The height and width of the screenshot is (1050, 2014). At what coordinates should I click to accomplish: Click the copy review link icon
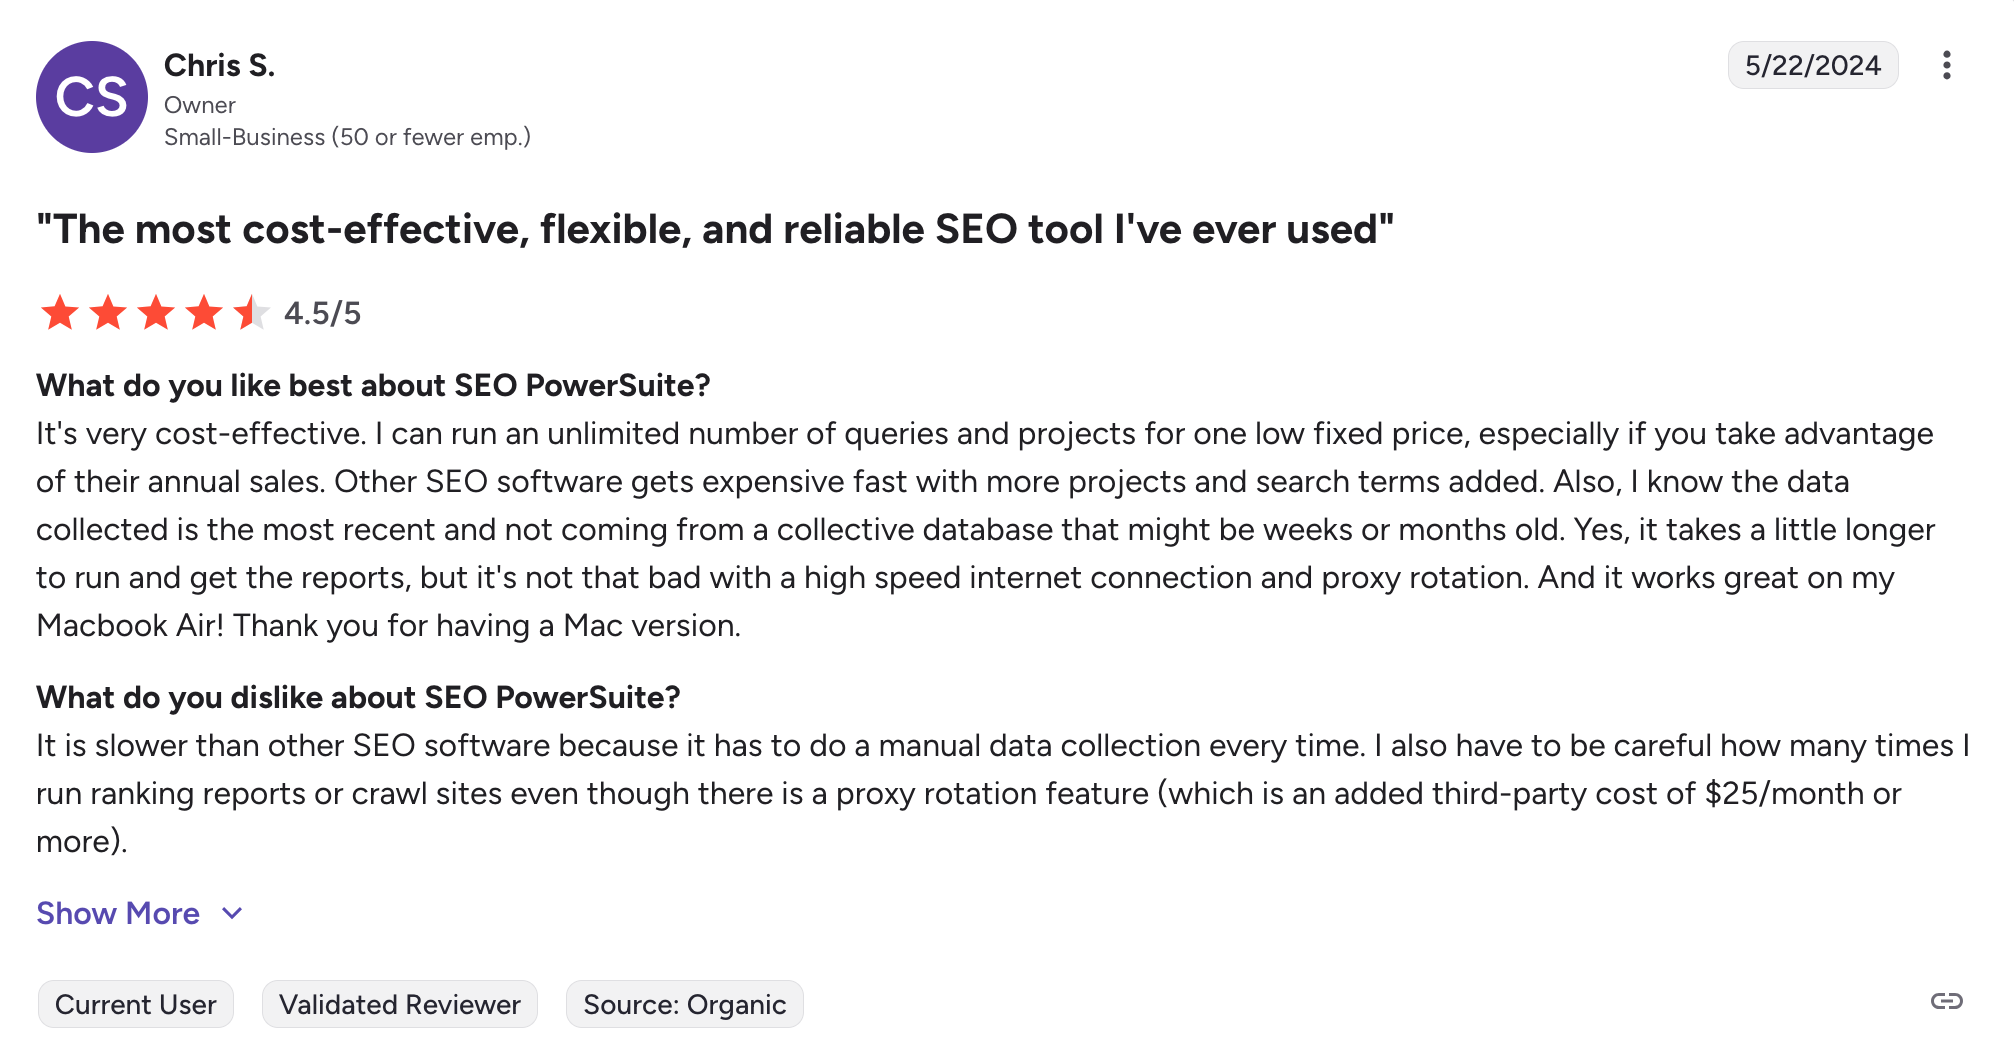(1946, 1001)
